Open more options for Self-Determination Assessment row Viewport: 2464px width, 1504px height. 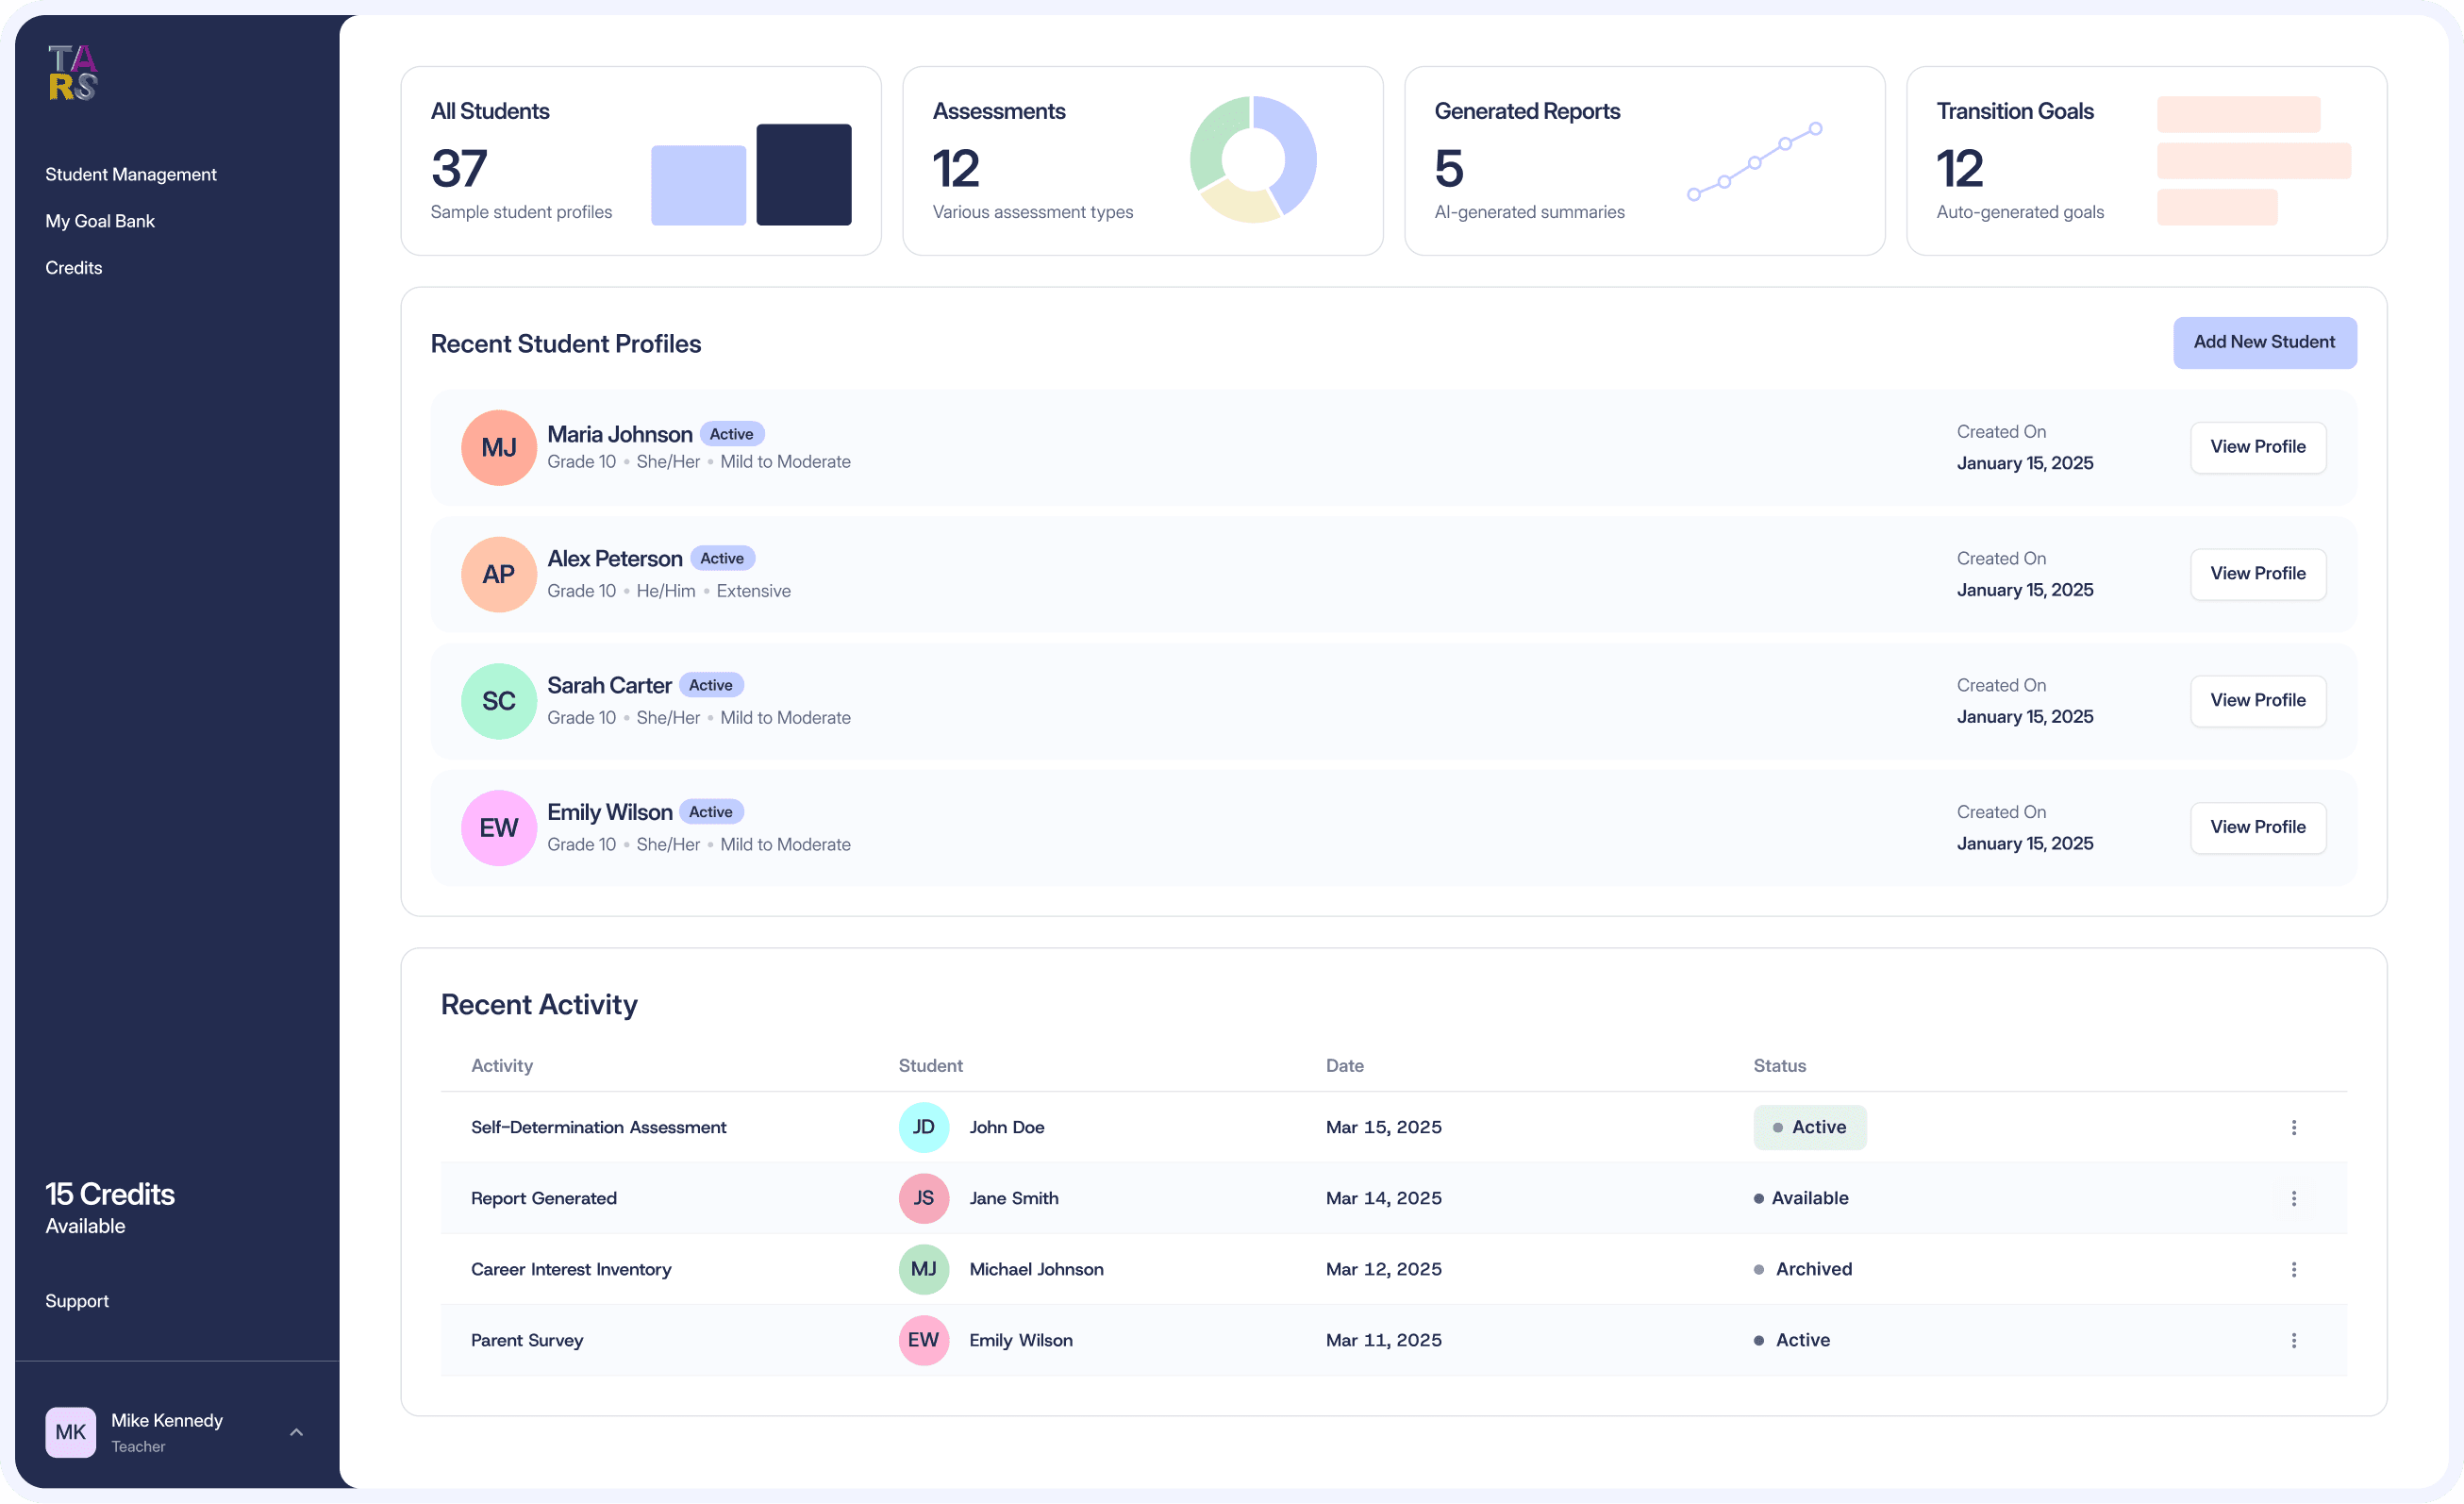coord(2294,1128)
